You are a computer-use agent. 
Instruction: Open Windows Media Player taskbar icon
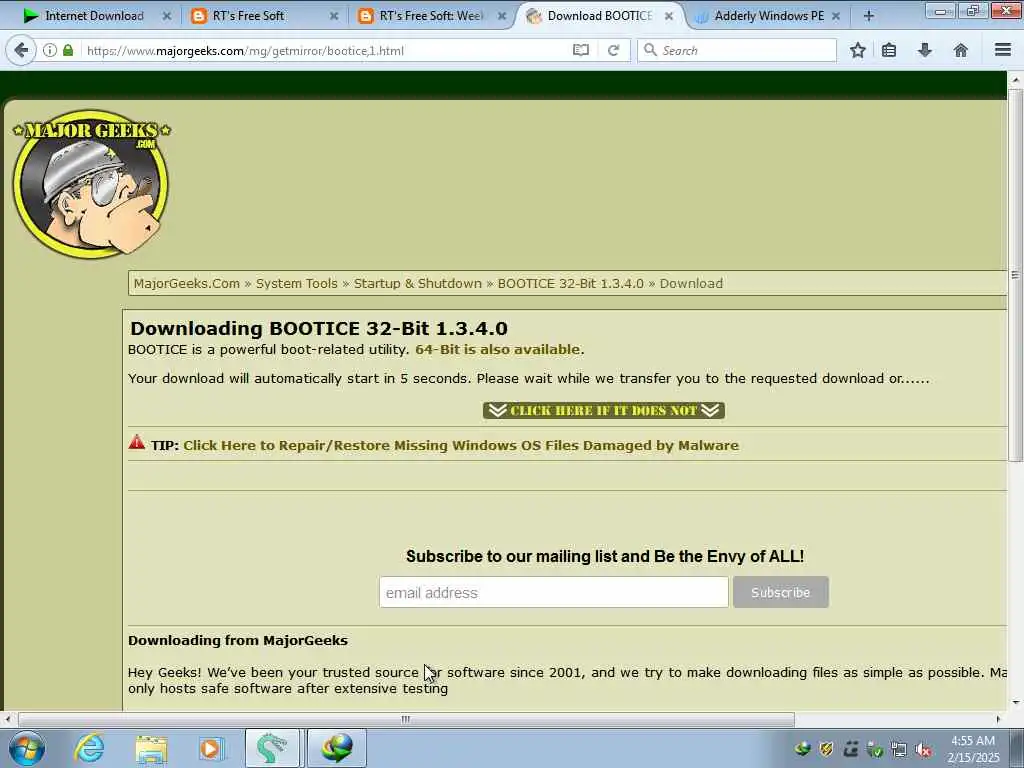[x=212, y=748]
